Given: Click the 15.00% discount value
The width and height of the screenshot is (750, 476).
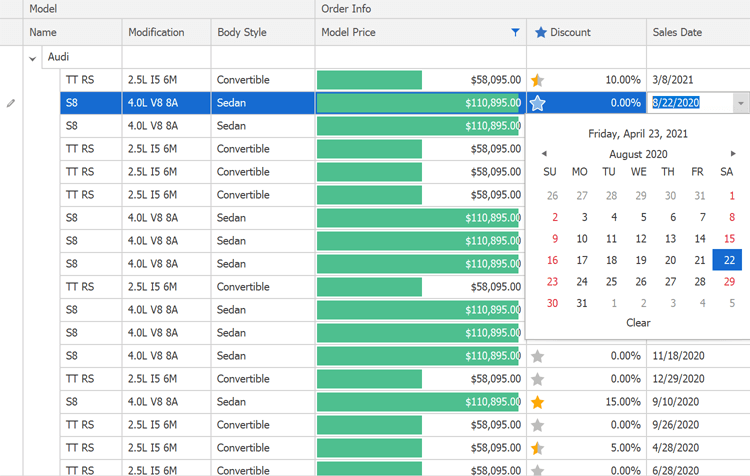Looking at the screenshot, I should [623, 402].
